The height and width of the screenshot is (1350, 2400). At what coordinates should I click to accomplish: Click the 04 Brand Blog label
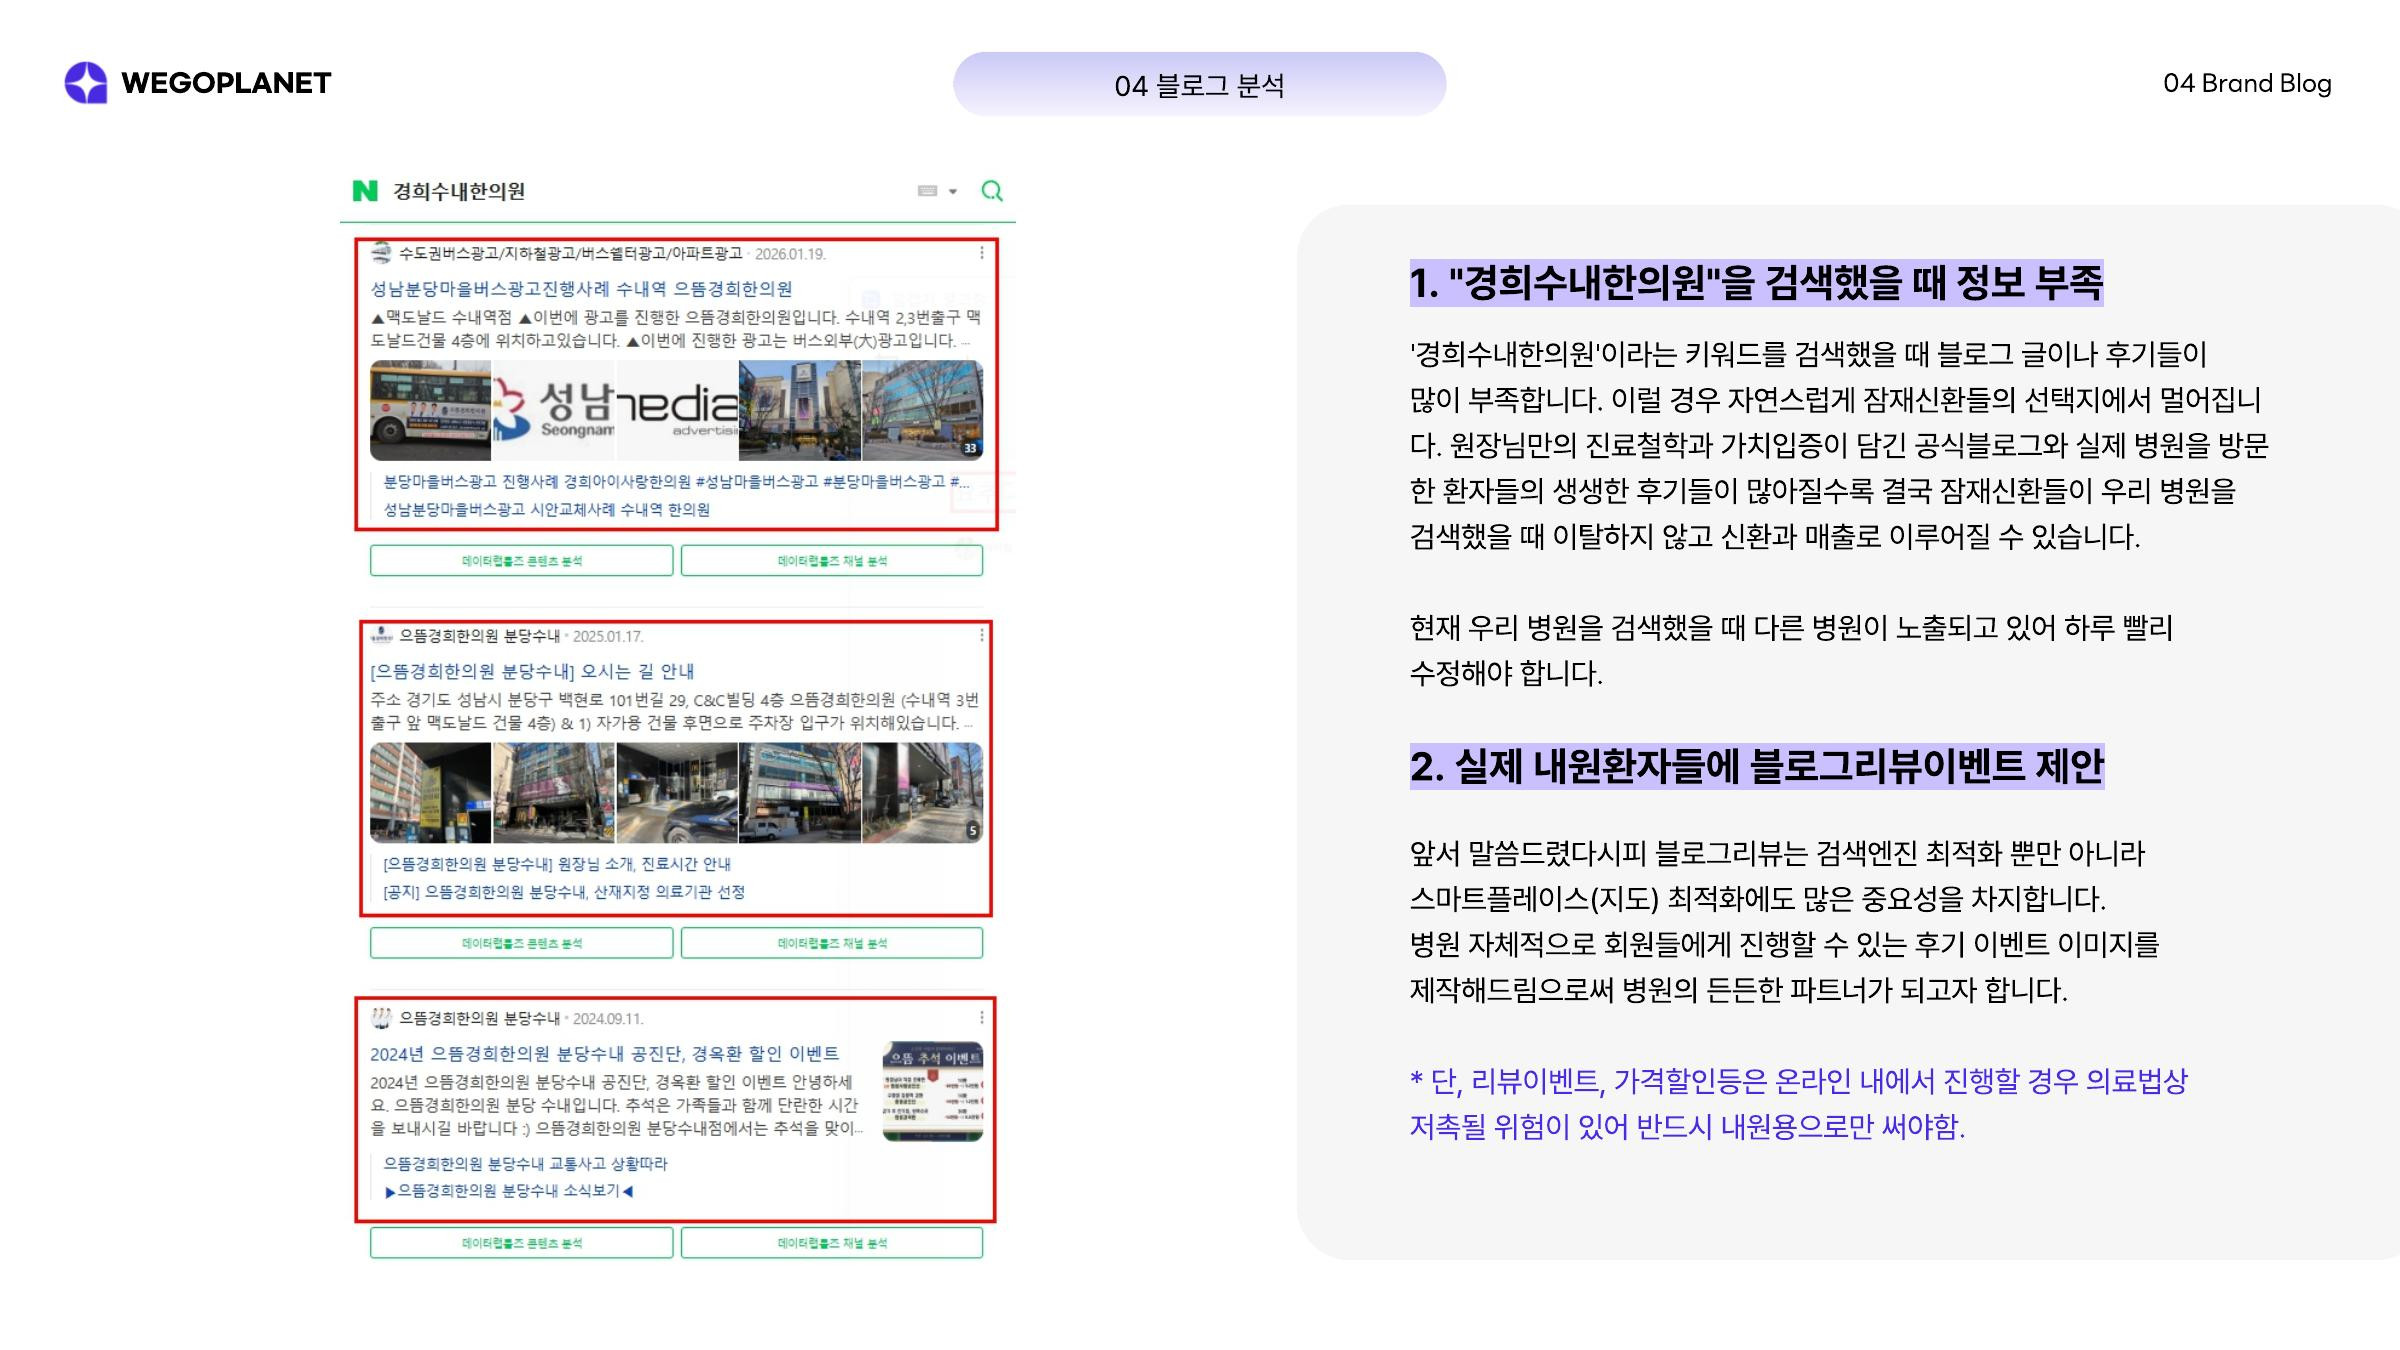(2247, 84)
